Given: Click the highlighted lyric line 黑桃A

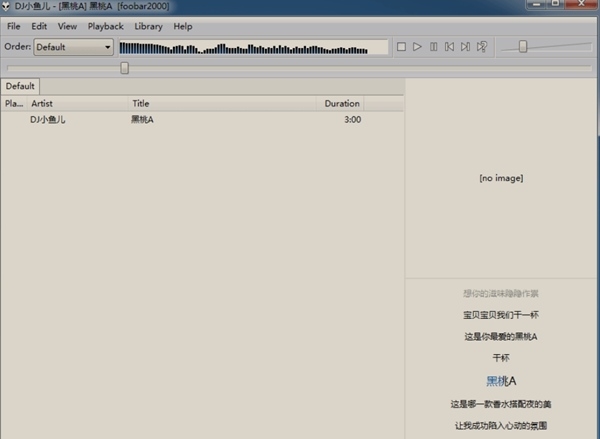Looking at the screenshot, I should [x=501, y=381].
